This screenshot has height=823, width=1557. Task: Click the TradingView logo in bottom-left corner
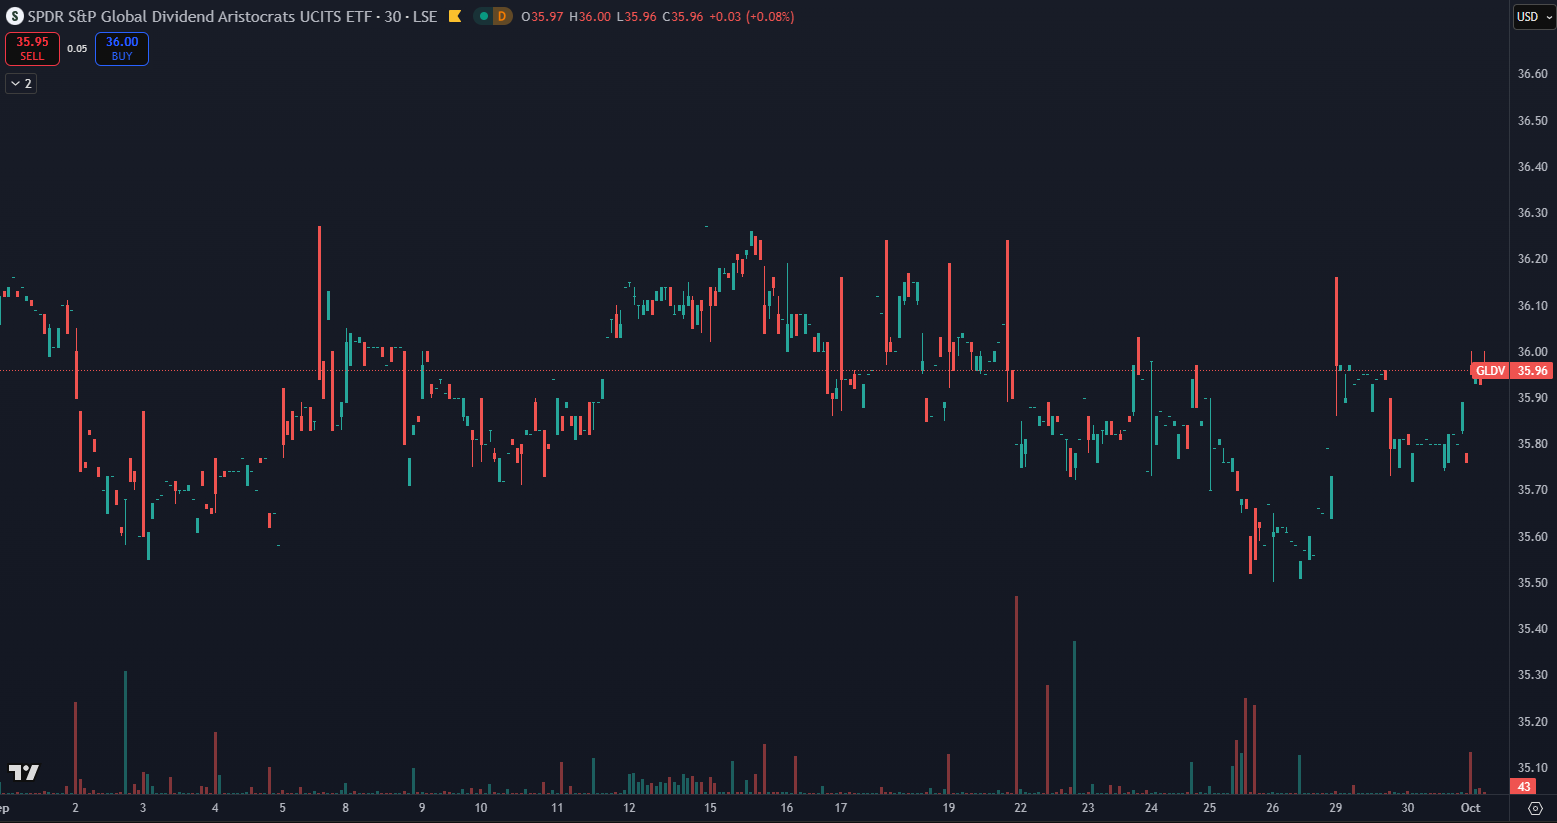click(24, 772)
